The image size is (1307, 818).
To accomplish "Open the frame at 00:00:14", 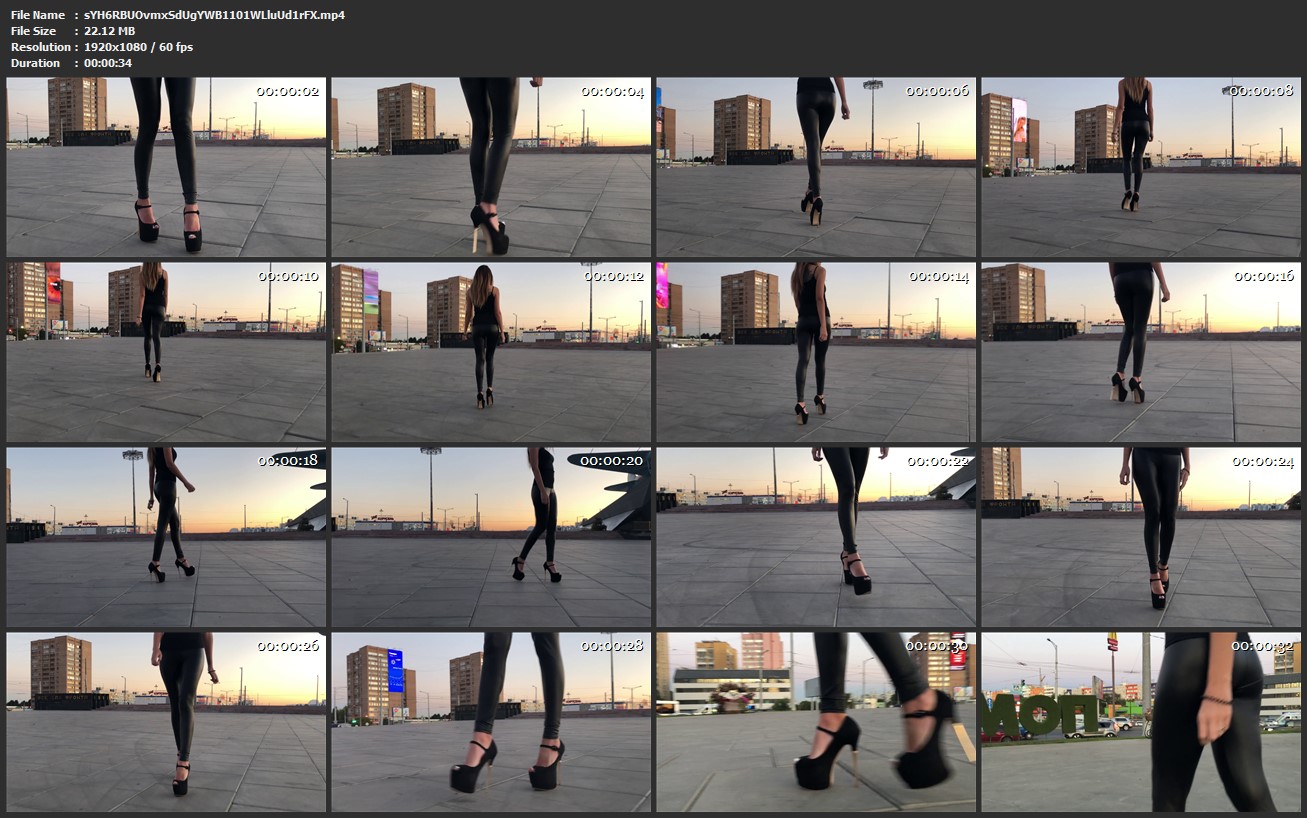I will tap(816, 352).
